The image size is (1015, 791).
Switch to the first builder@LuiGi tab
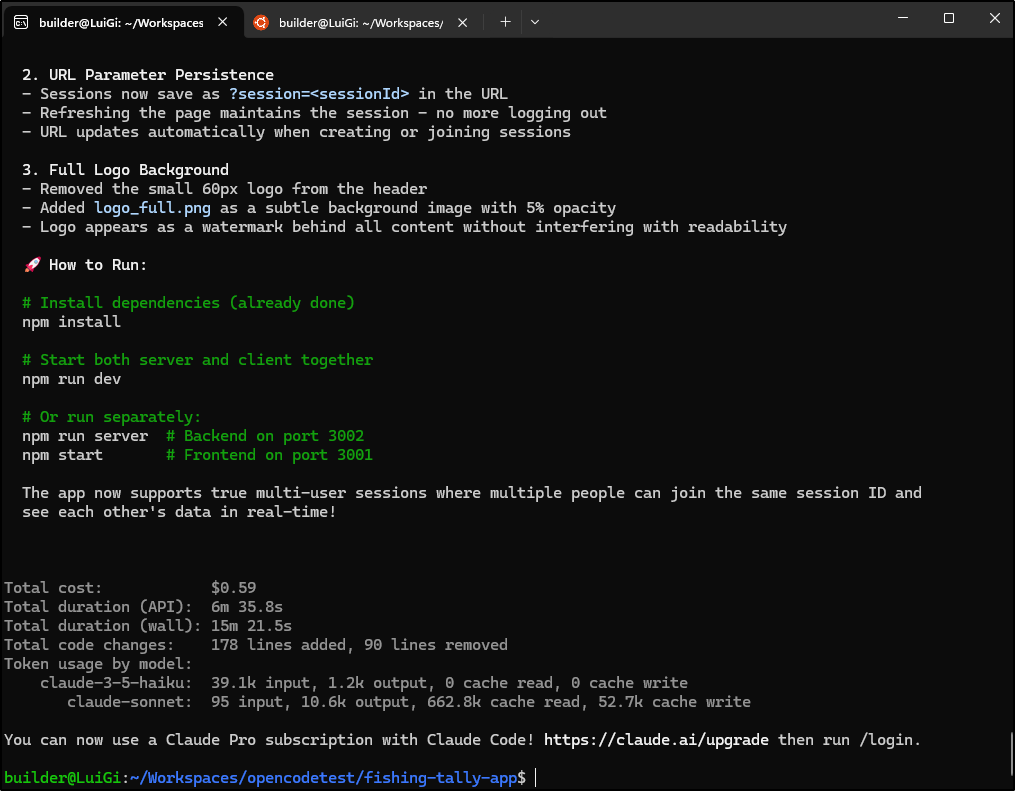coord(122,23)
